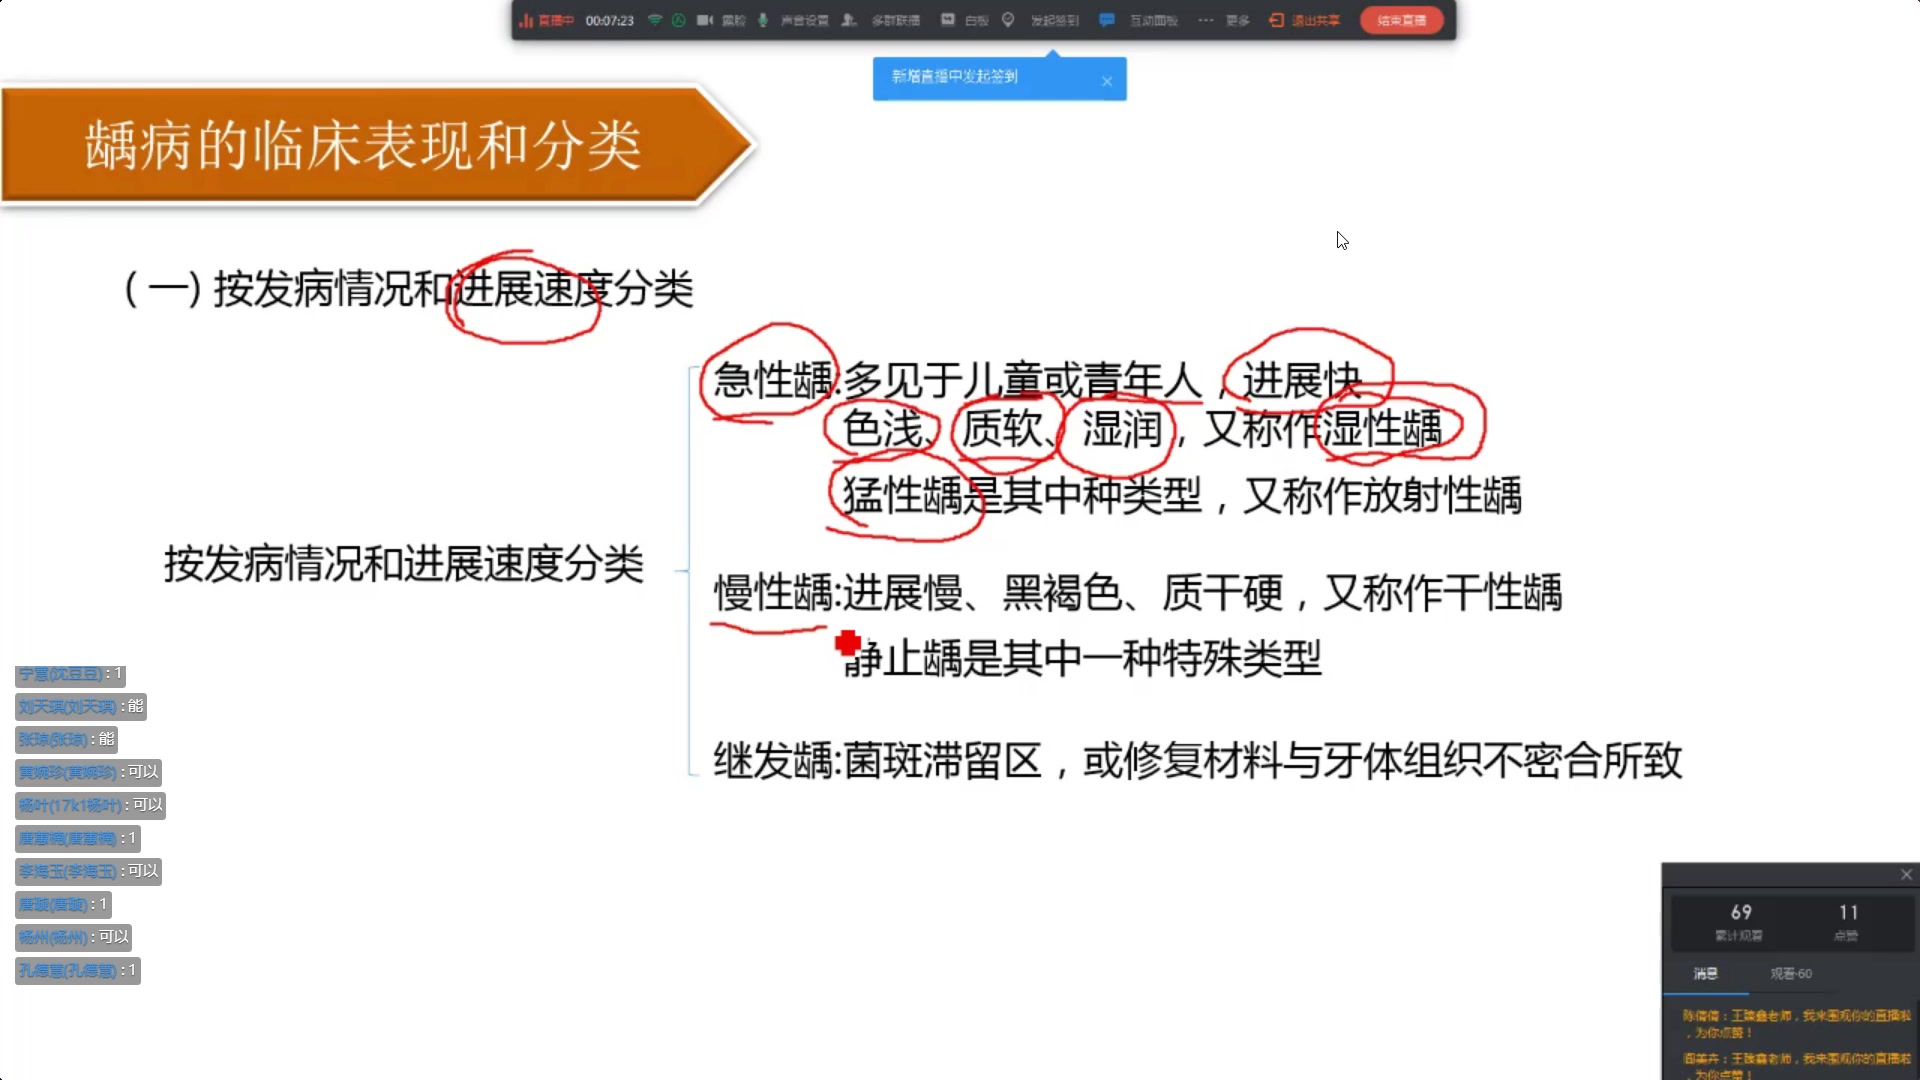Close the interaction panel with X
The image size is (1920, 1080).
[1907, 874]
